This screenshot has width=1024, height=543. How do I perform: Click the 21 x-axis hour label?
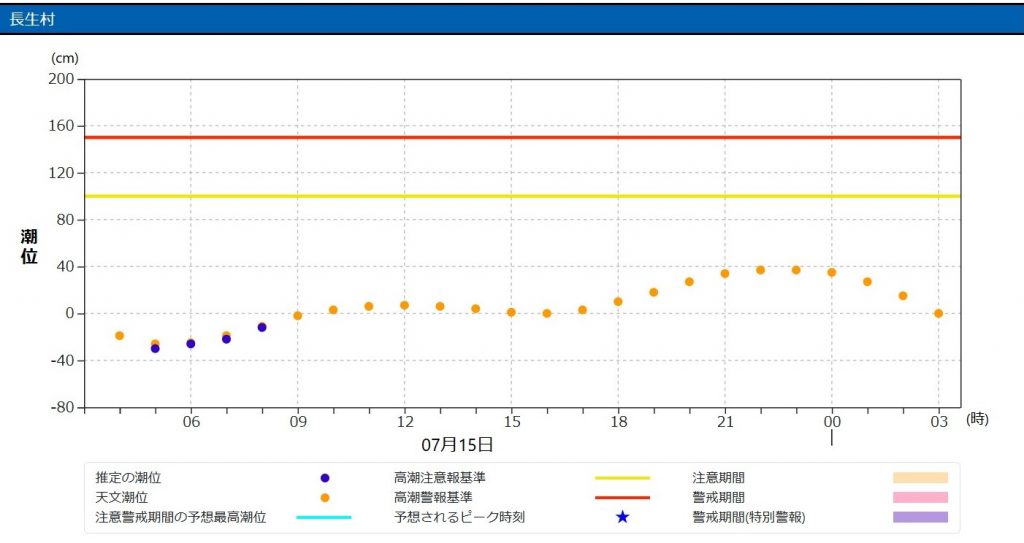click(x=726, y=422)
